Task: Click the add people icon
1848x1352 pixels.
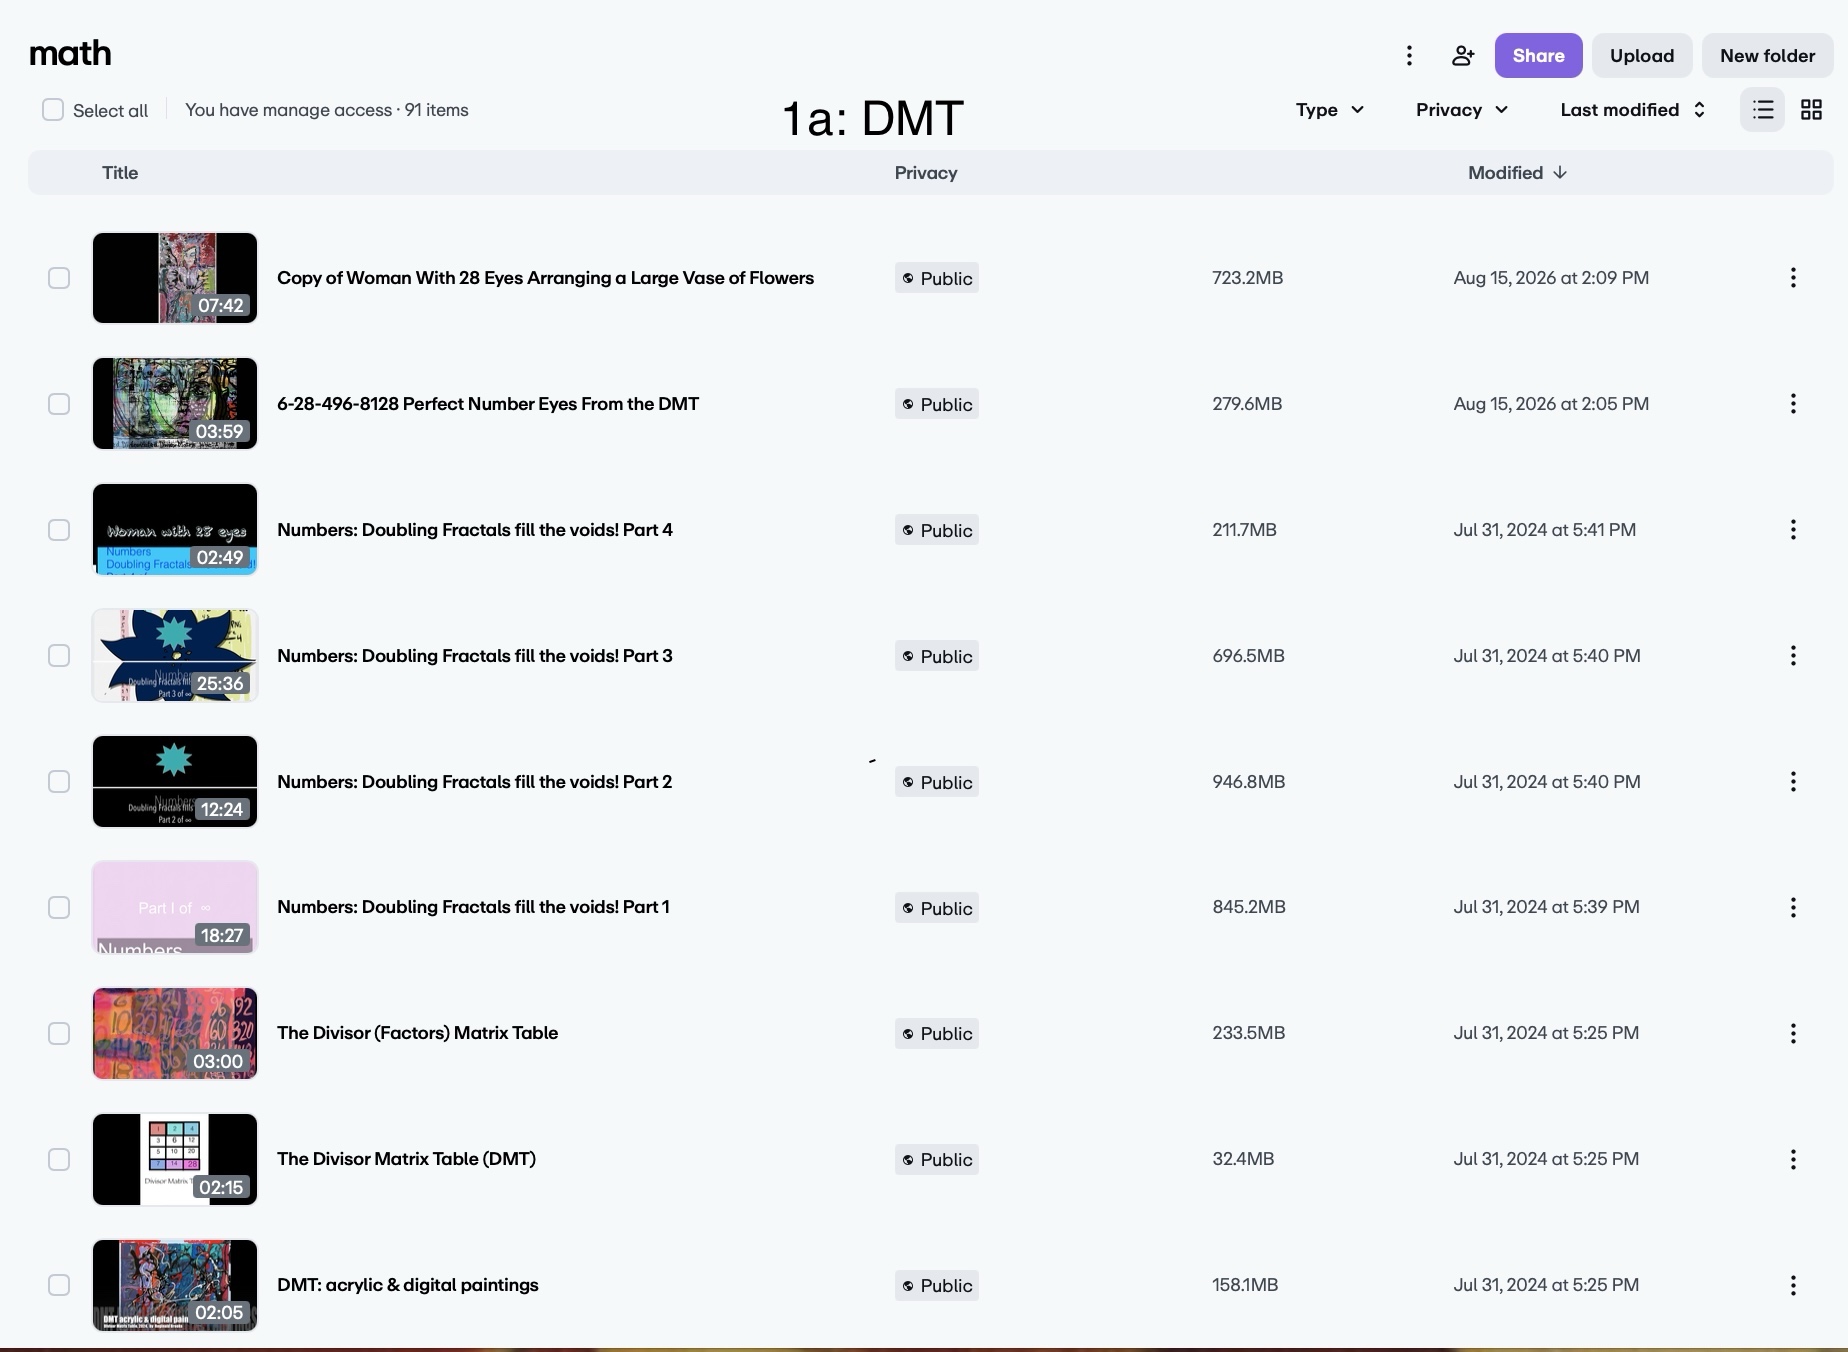Action: [x=1463, y=56]
